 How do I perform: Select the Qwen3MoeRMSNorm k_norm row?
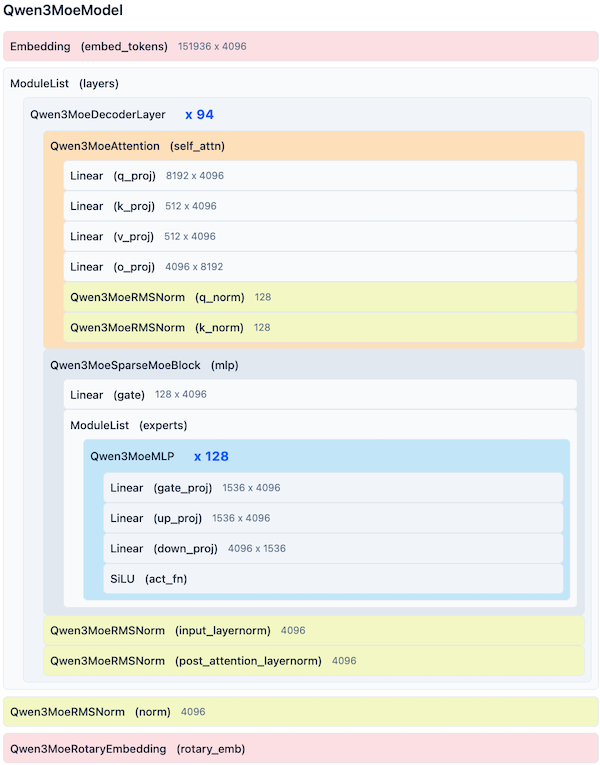[x=320, y=328]
